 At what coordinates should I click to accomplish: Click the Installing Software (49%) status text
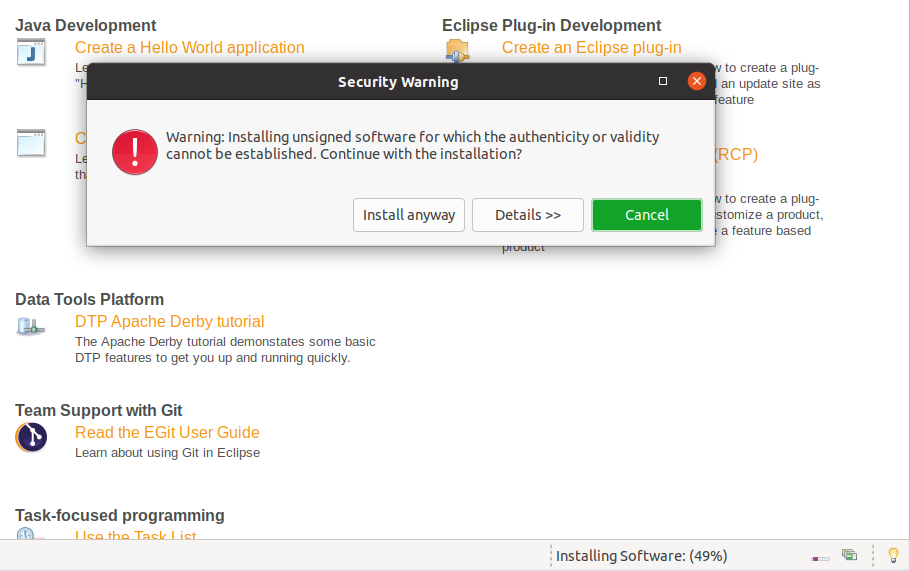click(641, 556)
